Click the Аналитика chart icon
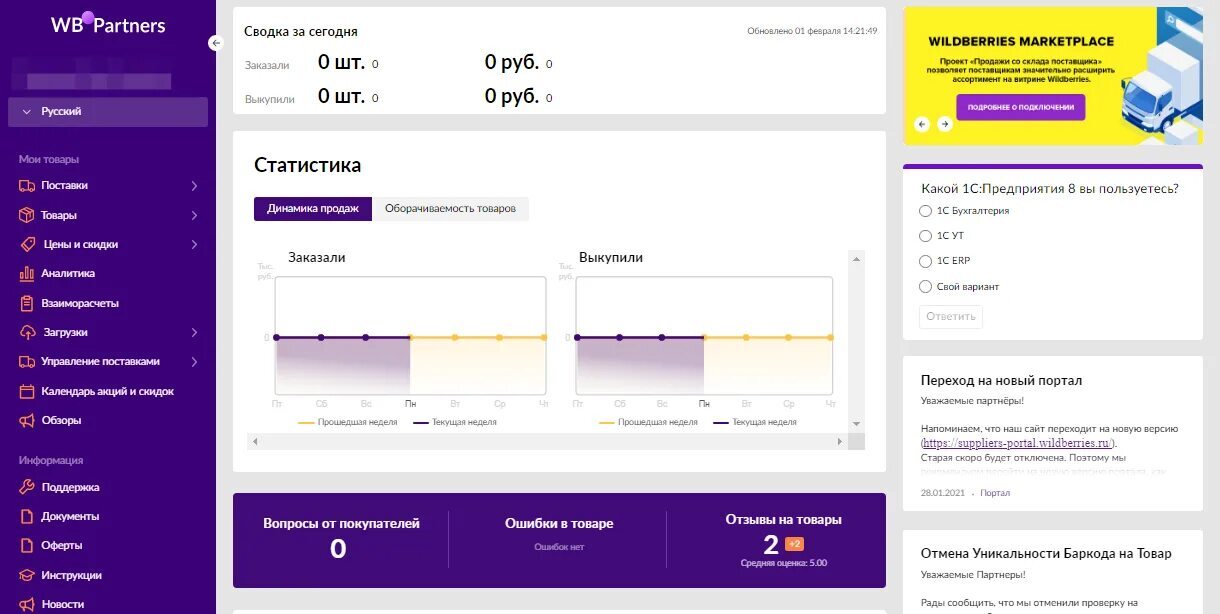Screen dimensions: 1220x614 coord(26,273)
